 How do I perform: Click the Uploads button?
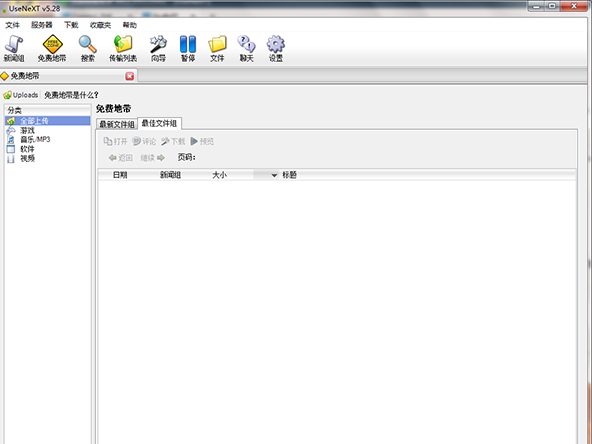[x=21, y=95]
